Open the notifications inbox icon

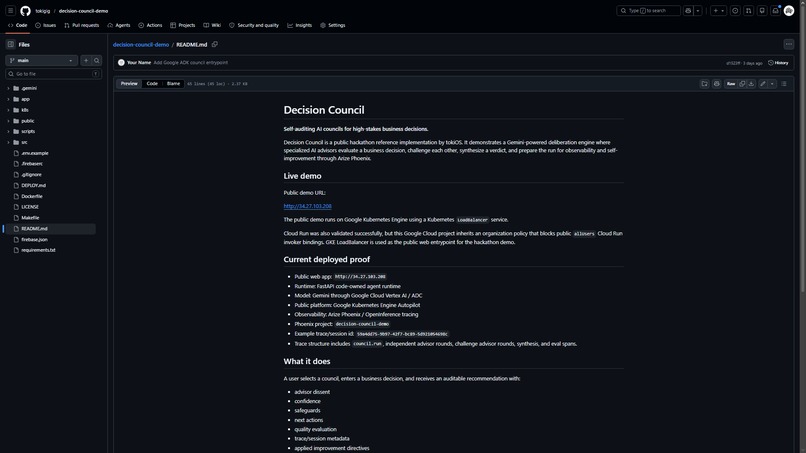pos(775,10)
